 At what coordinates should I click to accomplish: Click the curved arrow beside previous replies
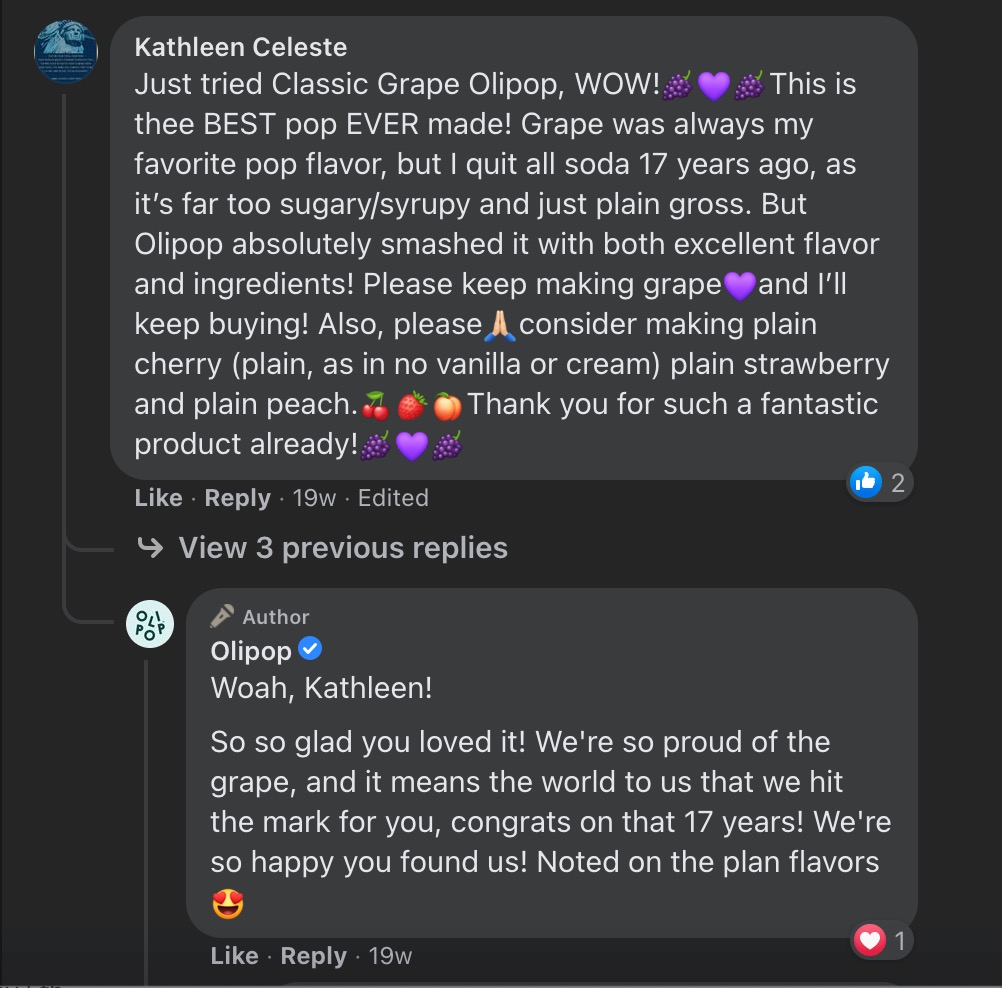[150, 547]
